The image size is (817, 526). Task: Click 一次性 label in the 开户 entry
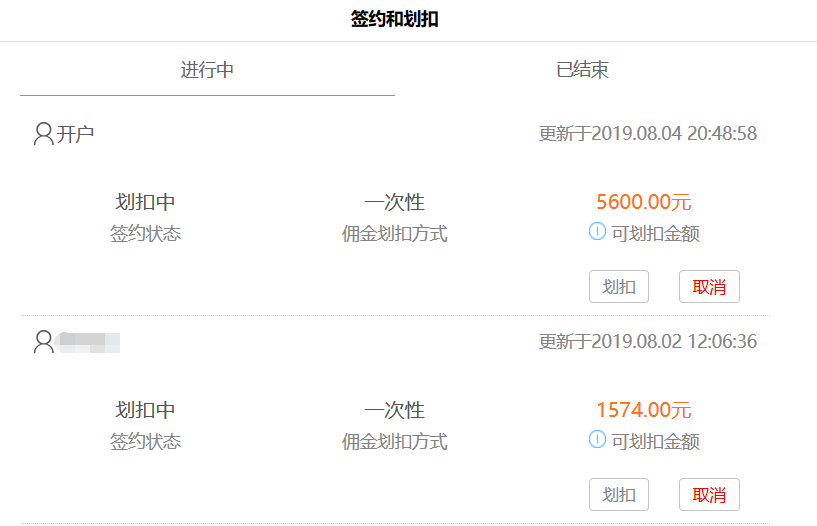(394, 202)
